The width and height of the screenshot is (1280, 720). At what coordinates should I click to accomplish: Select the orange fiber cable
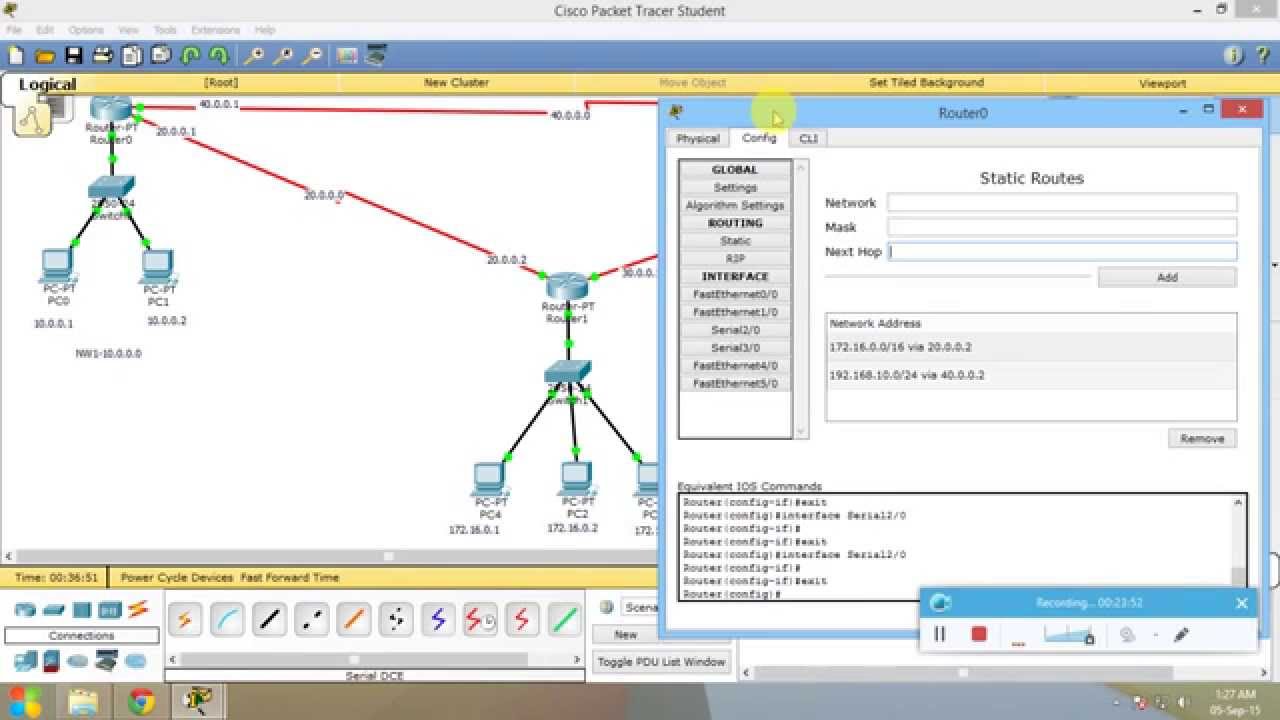pos(354,620)
